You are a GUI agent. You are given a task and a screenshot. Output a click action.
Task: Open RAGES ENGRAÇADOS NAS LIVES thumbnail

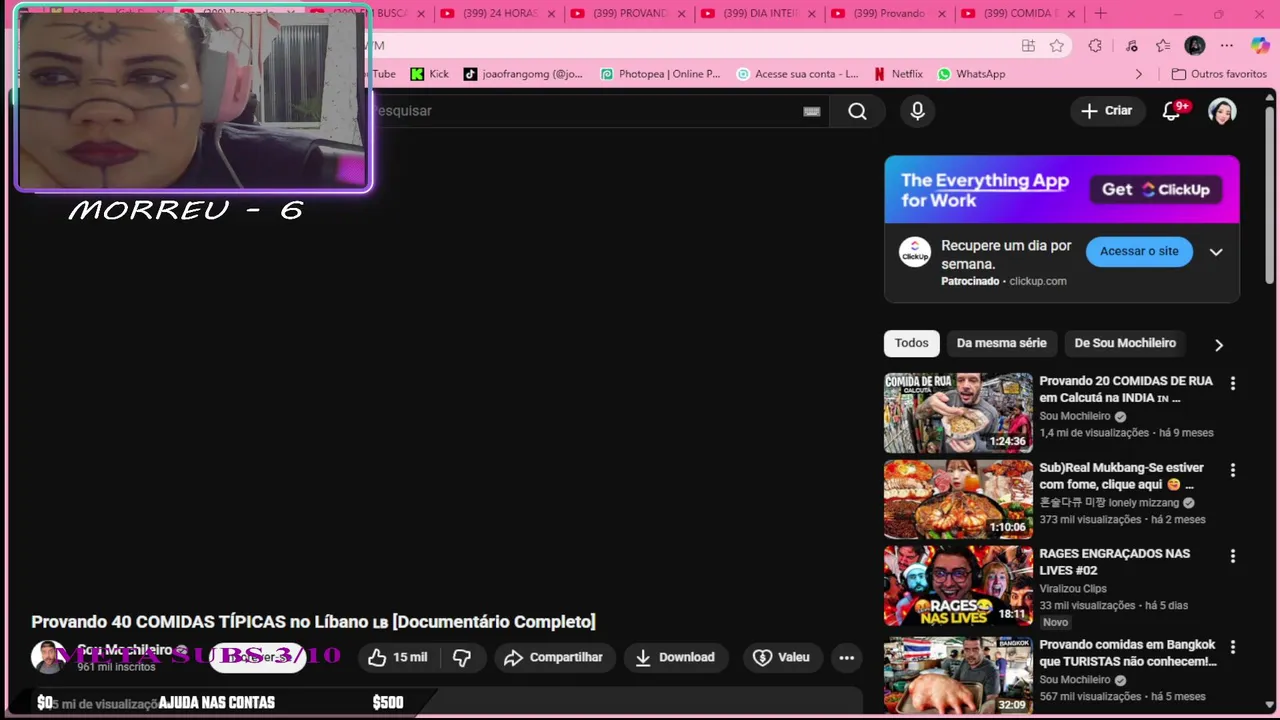958,585
